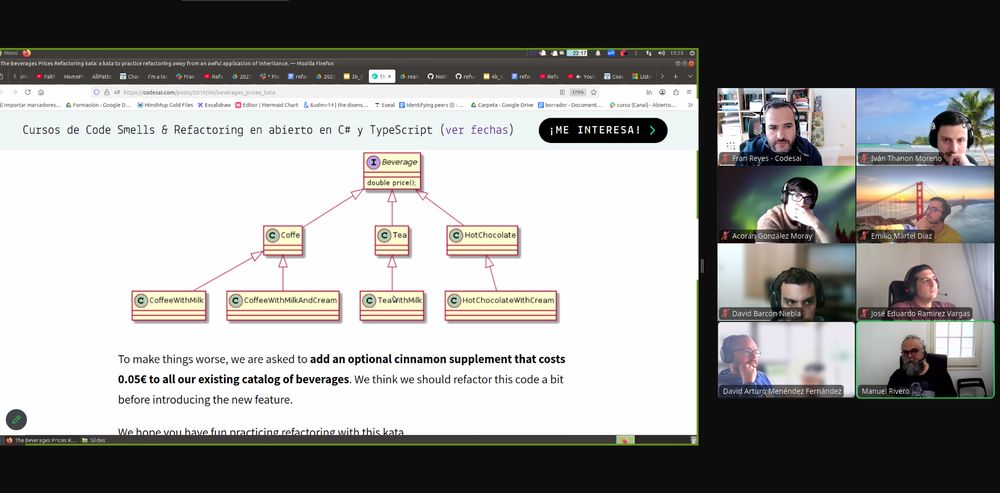Open the trash icon in bottom panel
Screen dimensions: 1000x493
(693, 440)
